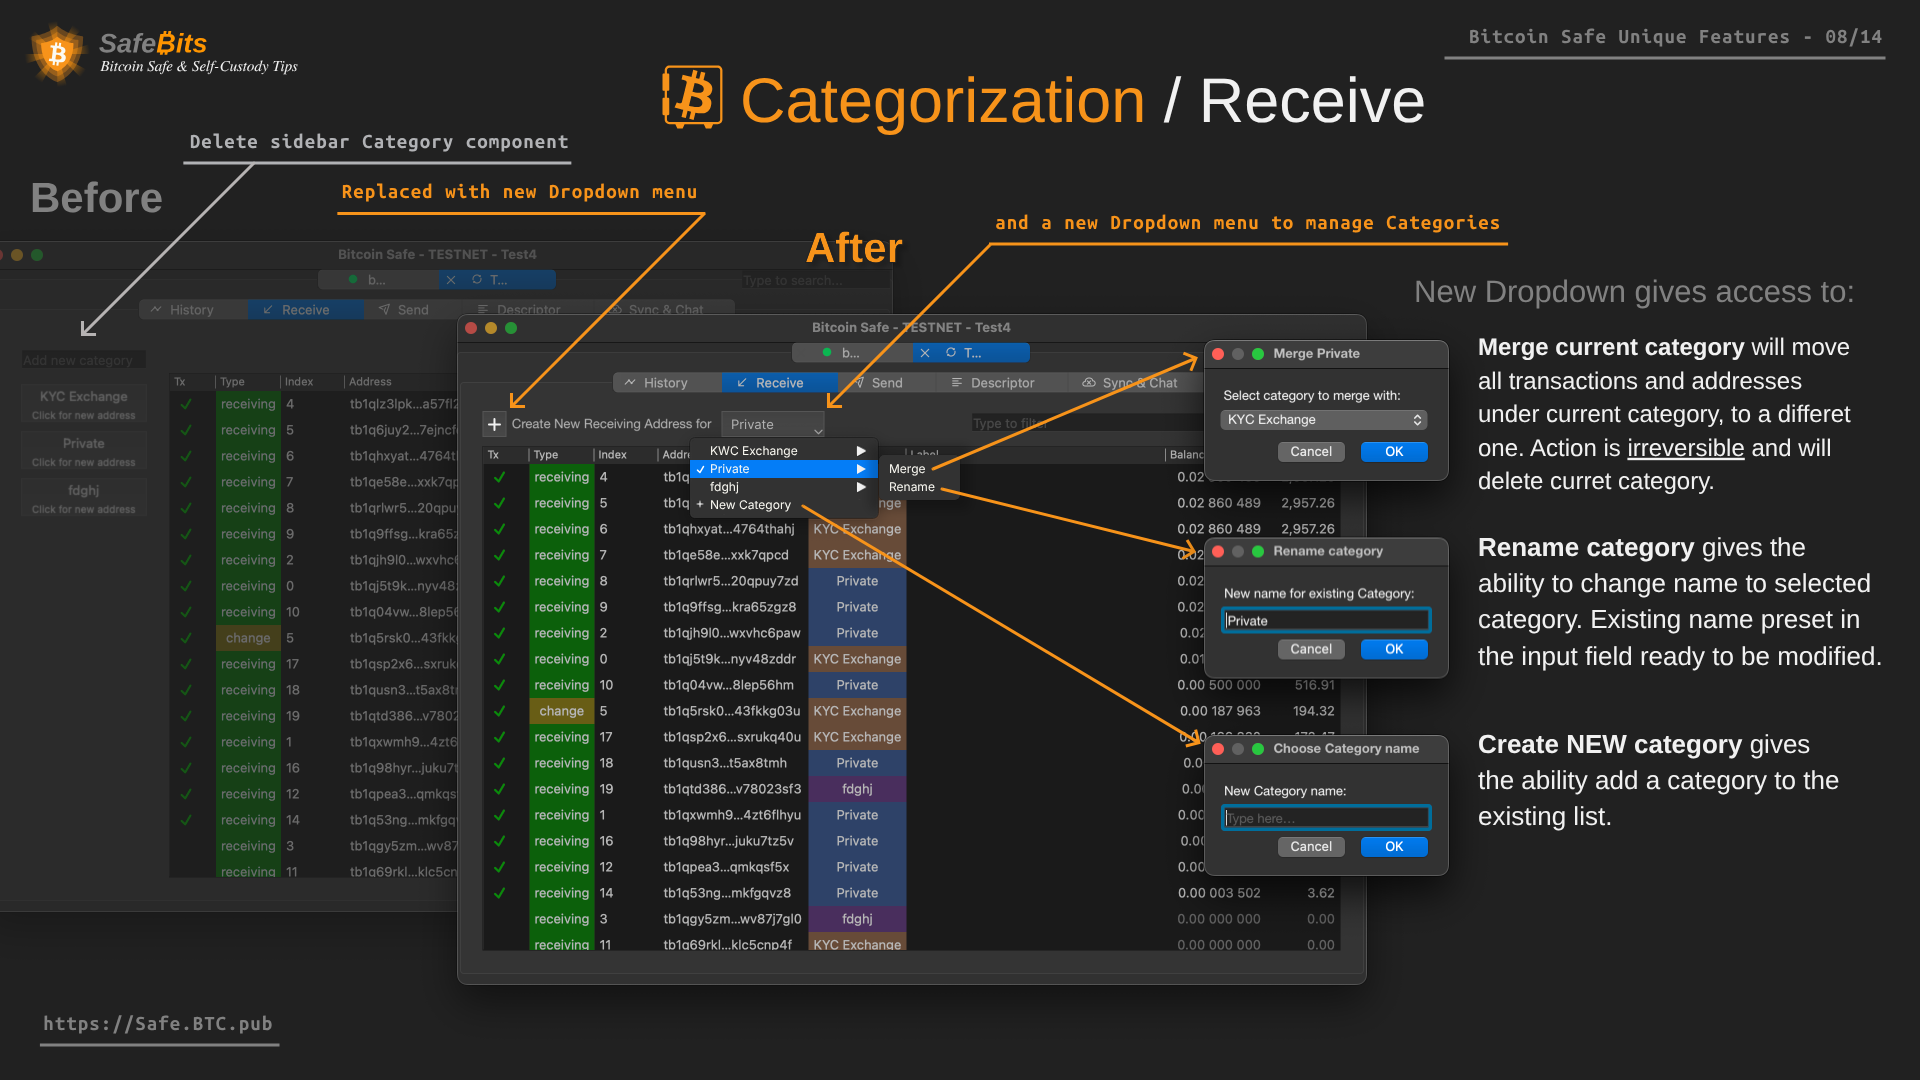Image resolution: width=1920 pixels, height=1080 pixels.
Task: Select Rename from the submenu
Action: tap(912, 487)
